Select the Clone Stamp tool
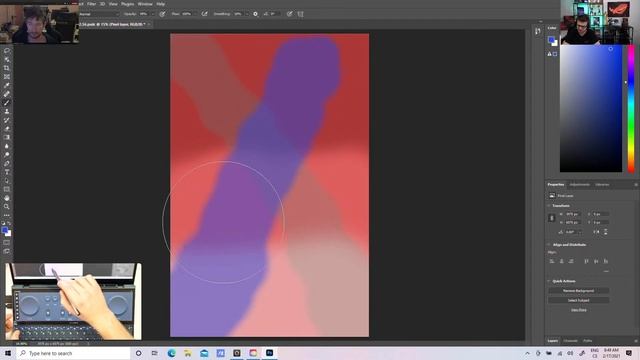 (x=7, y=111)
